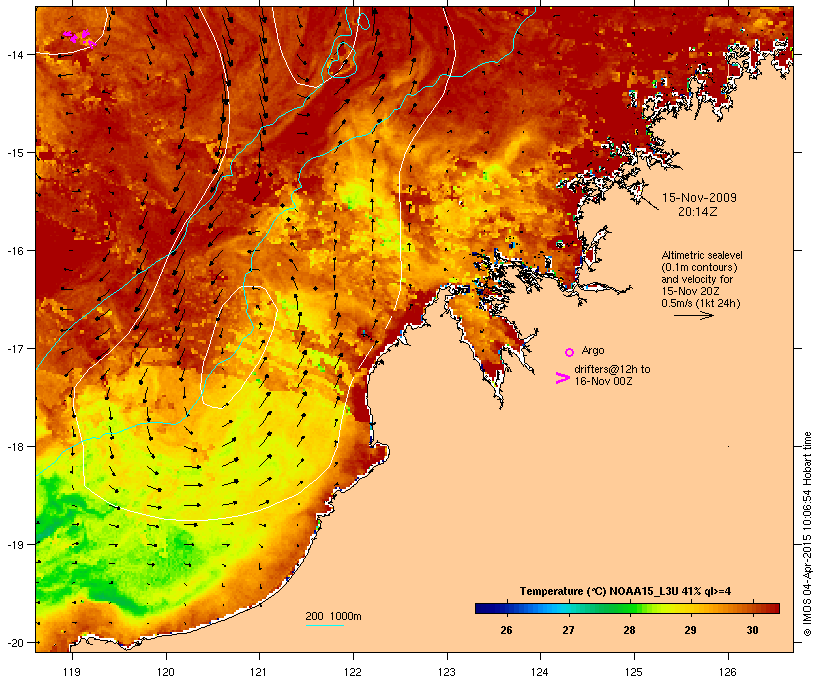Click the '20:14Z' time label
820x680 pixels.
(x=698, y=212)
